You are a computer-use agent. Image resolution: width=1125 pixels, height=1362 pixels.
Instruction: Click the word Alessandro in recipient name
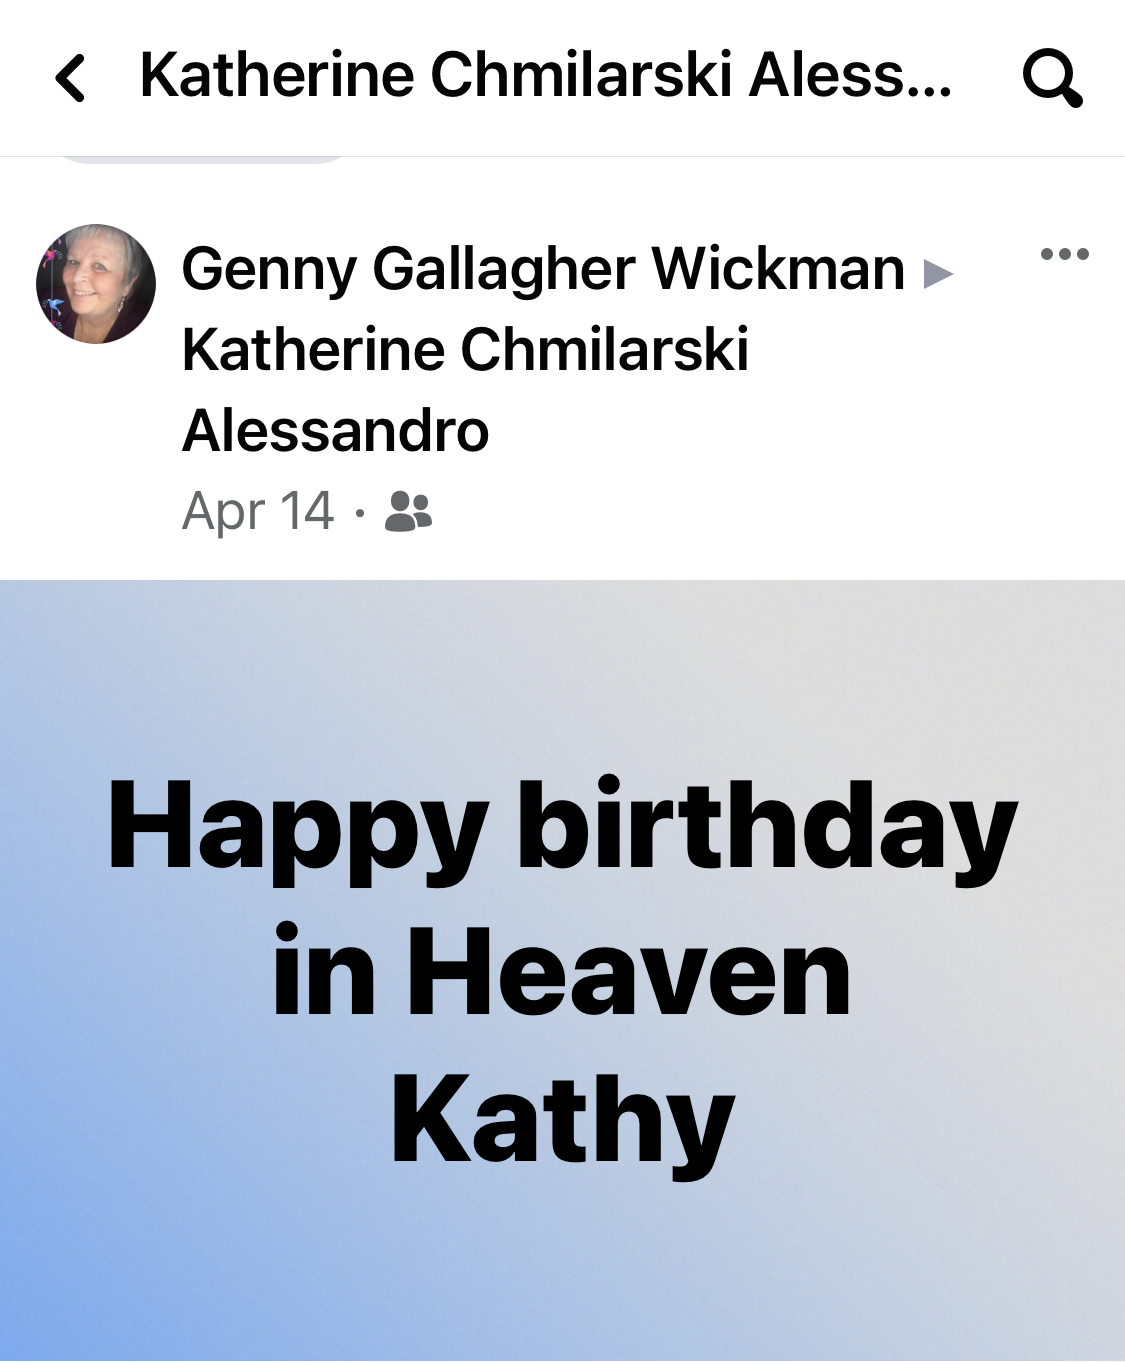tap(336, 430)
